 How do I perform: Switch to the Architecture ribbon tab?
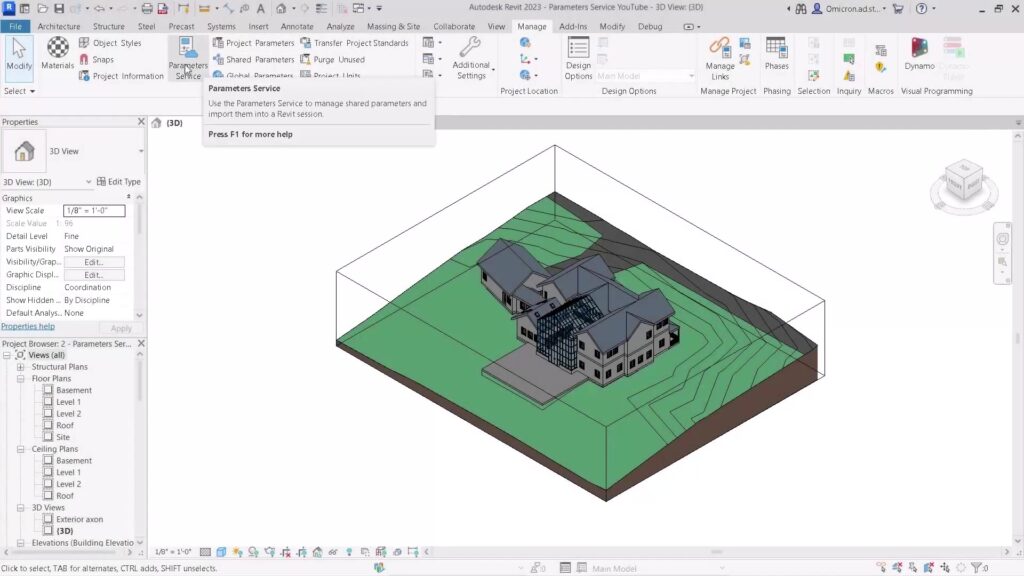coord(59,26)
